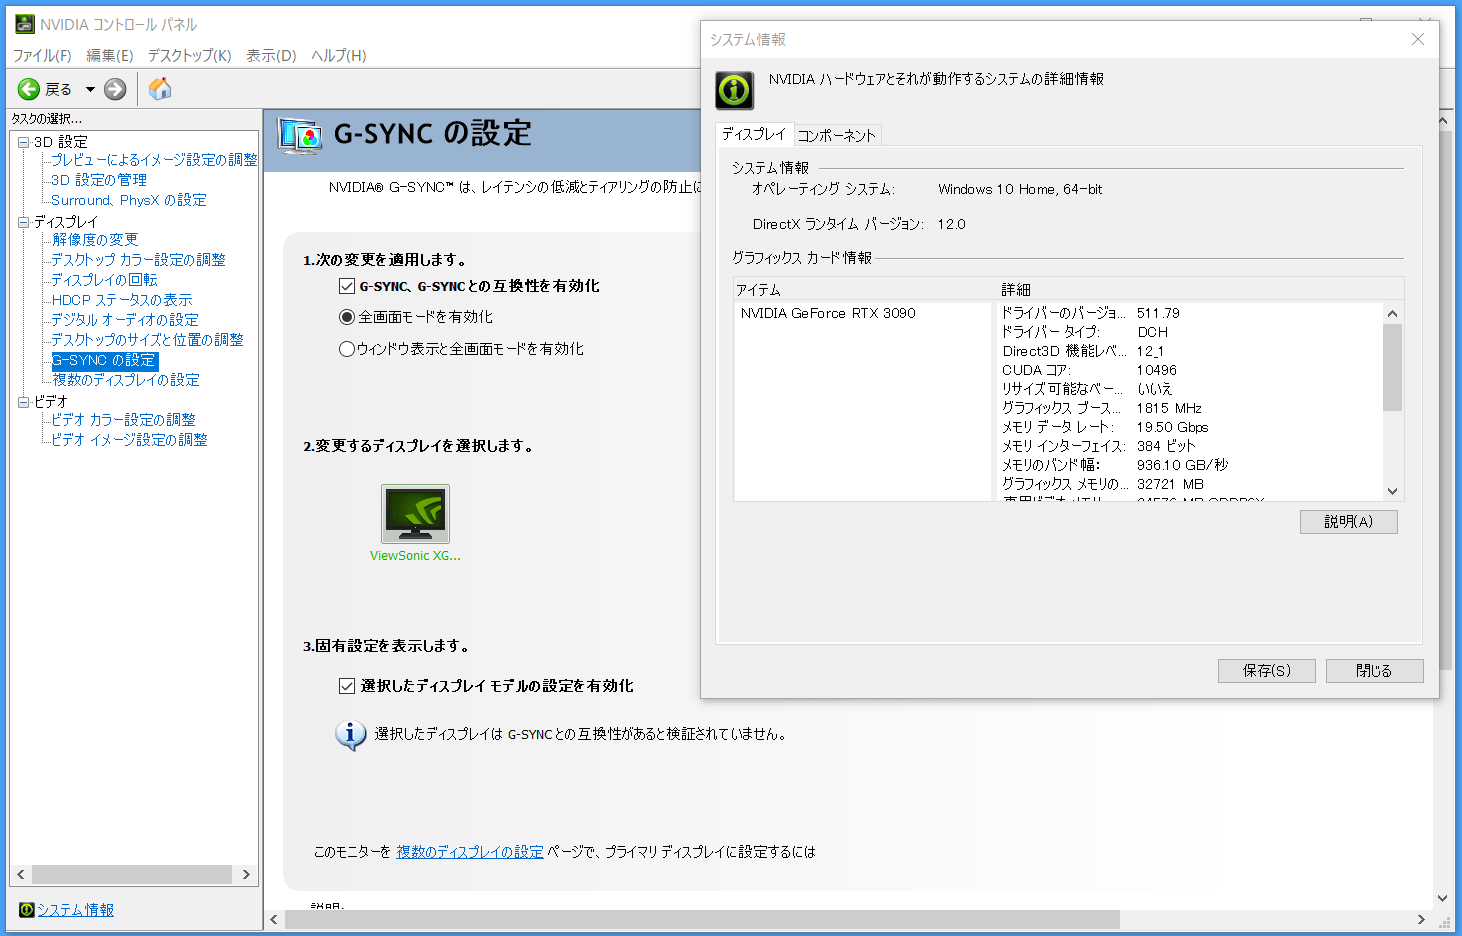Toggle the enable G-SYNC compatibility checkbox
The image size is (1462, 936).
point(347,286)
